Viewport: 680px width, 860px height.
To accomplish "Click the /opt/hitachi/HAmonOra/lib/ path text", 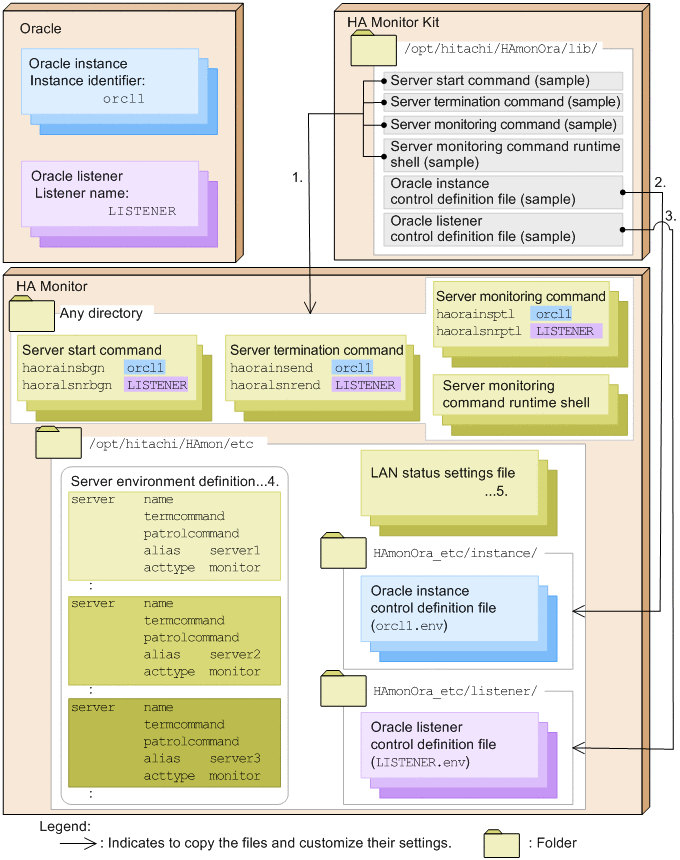I will point(501,49).
